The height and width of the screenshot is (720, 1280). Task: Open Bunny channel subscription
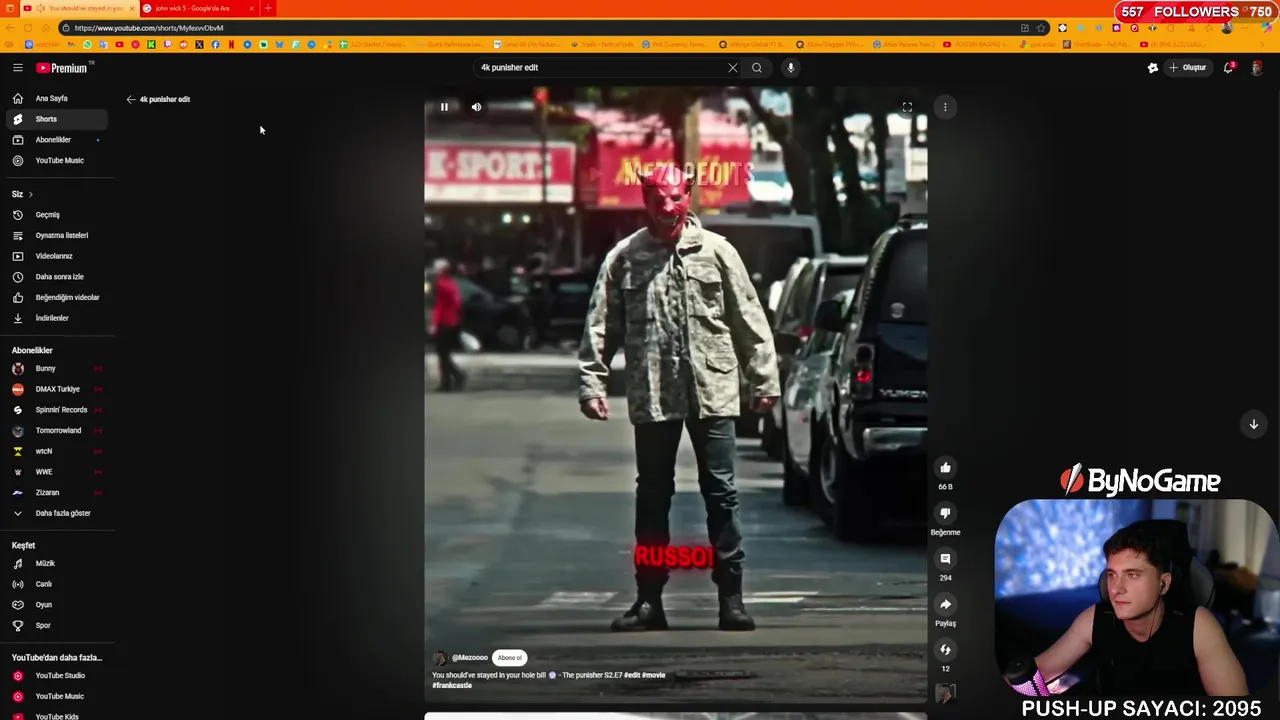[x=57, y=368]
